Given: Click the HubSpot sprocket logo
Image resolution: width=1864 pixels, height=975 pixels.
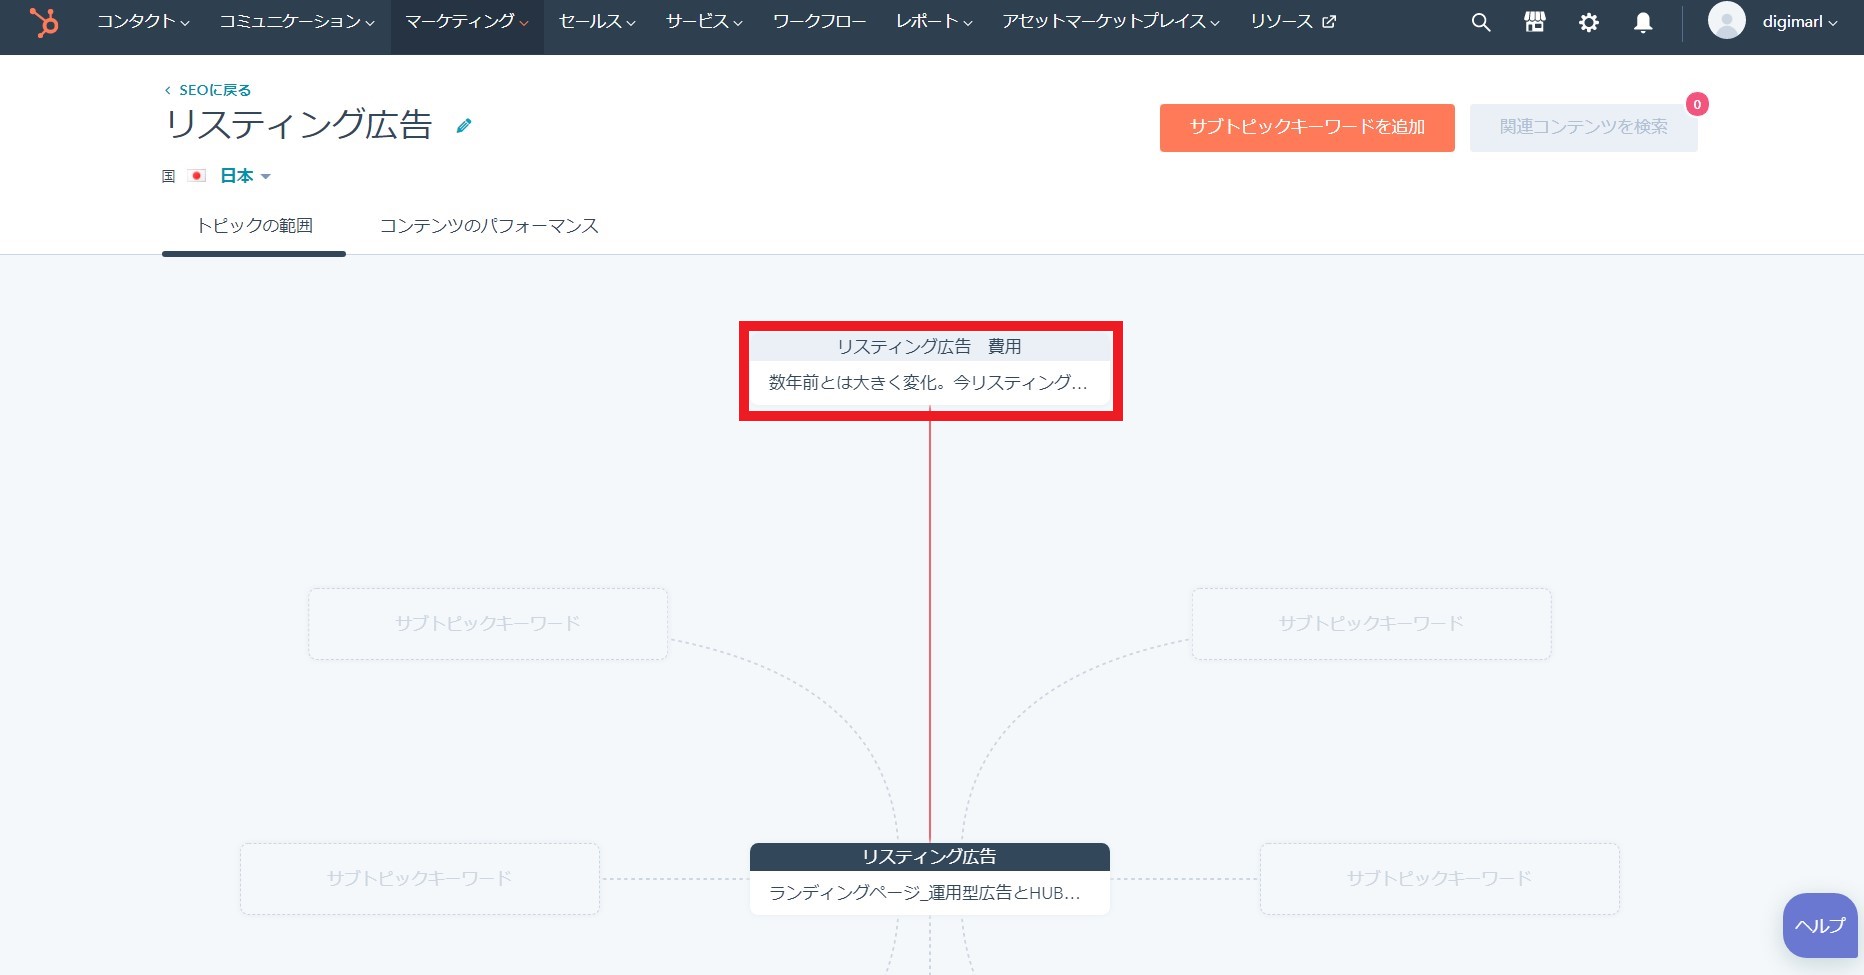Looking at the screenshot, I should click(44, 22).
